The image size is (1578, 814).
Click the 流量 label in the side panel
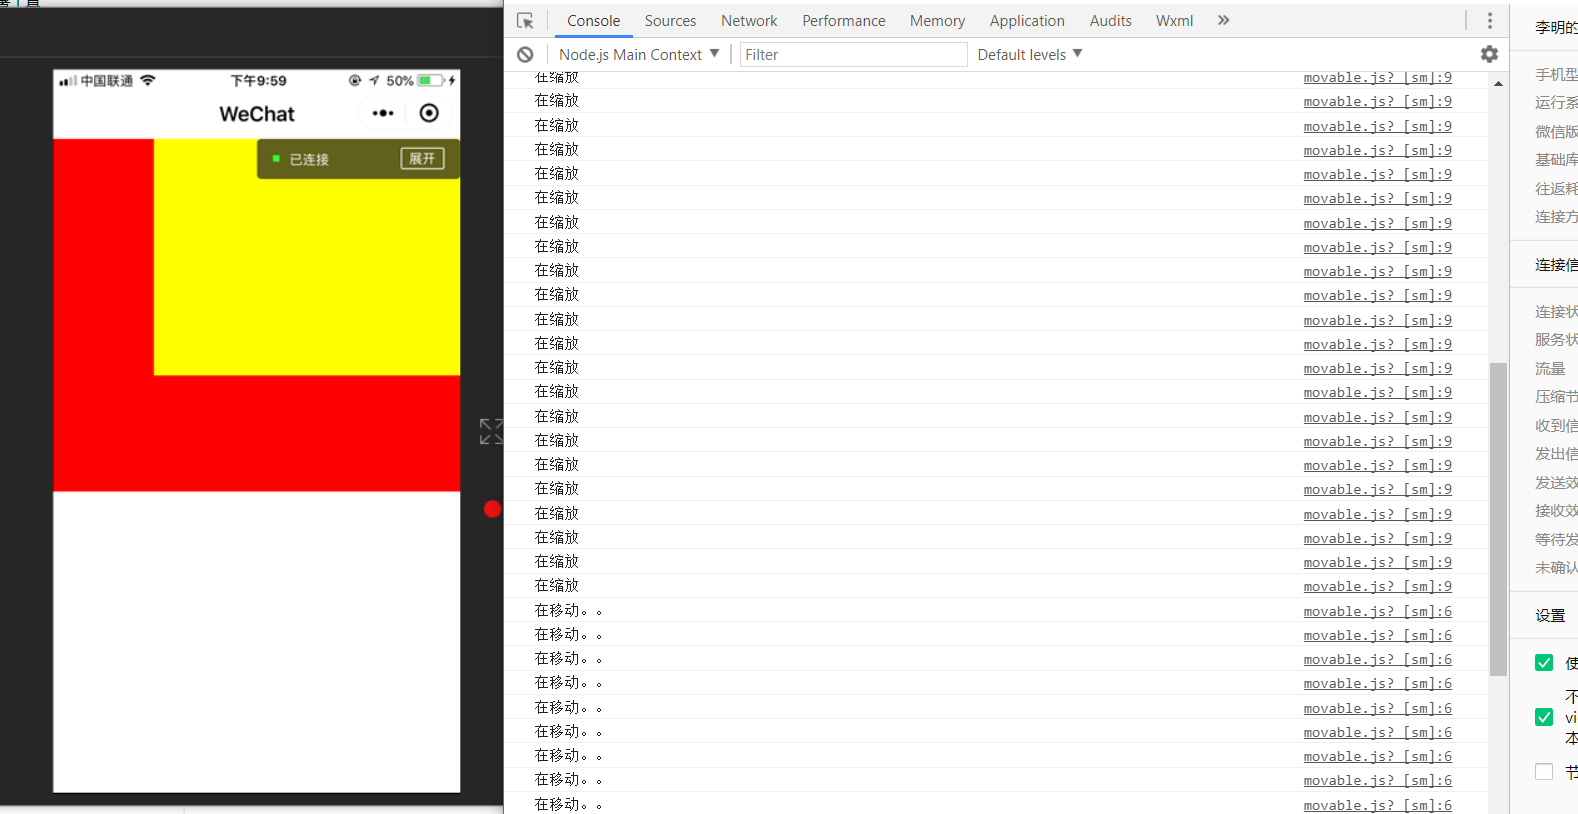(x=1550, y=369)
